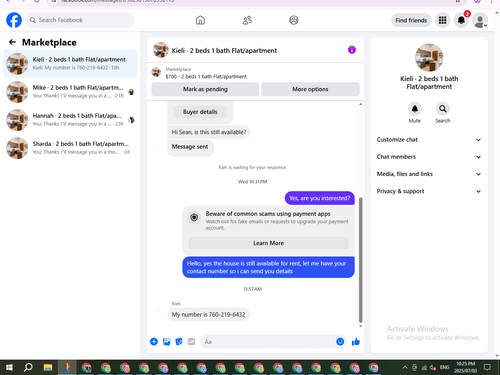Click More options button

pyautogui.click(x=310, y=89)
